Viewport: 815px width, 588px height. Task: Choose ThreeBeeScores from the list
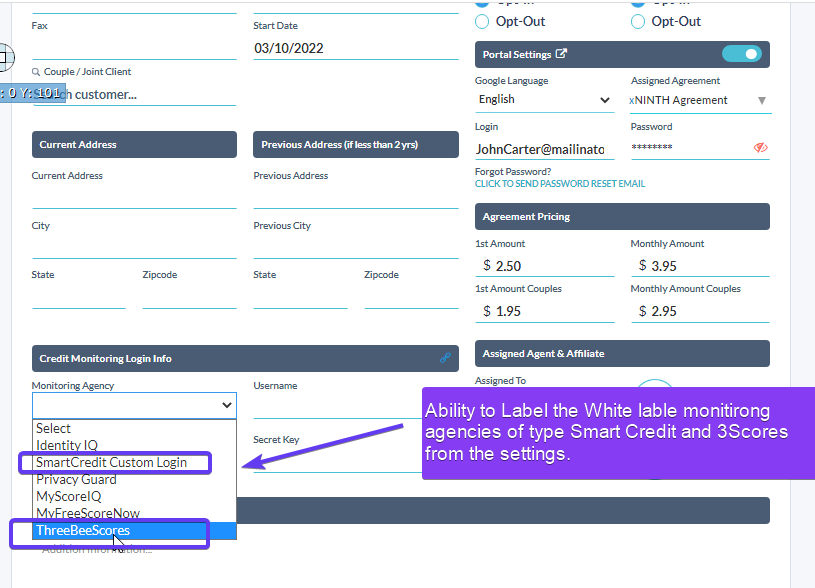pyautogui.click(x=134, y=530)
